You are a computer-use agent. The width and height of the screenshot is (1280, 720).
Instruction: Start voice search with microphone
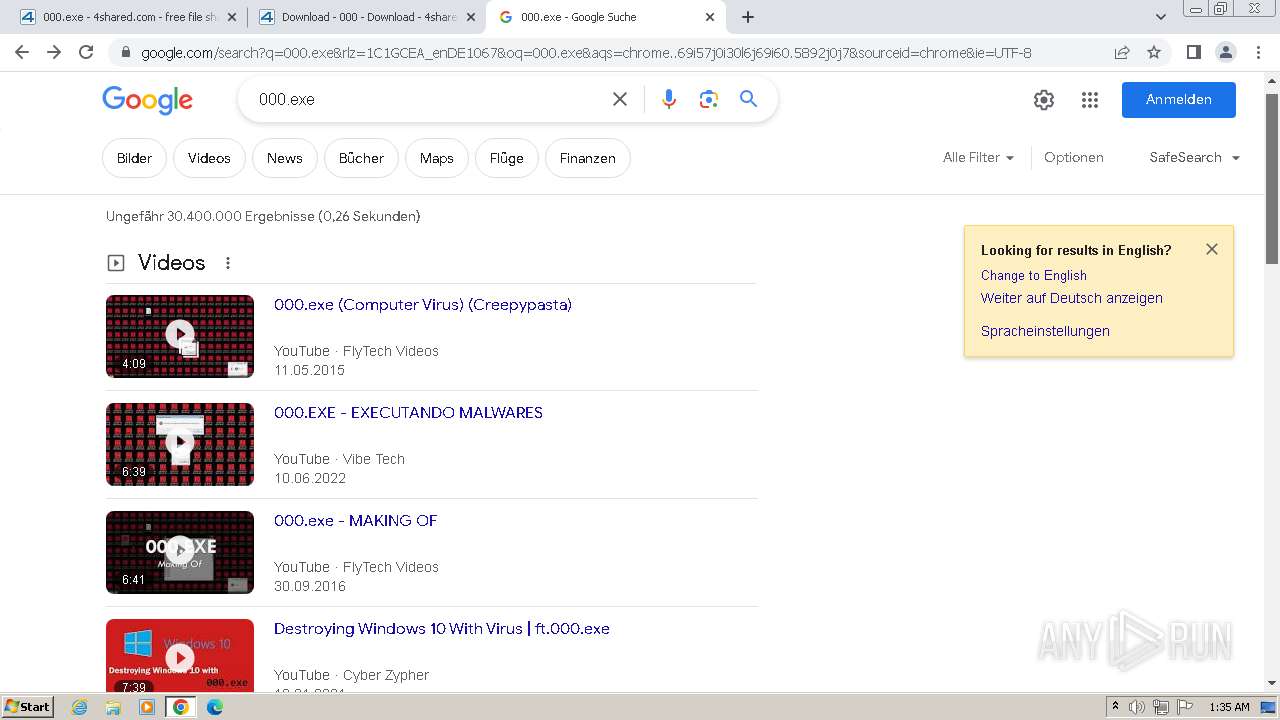click(x=669, y=99)
